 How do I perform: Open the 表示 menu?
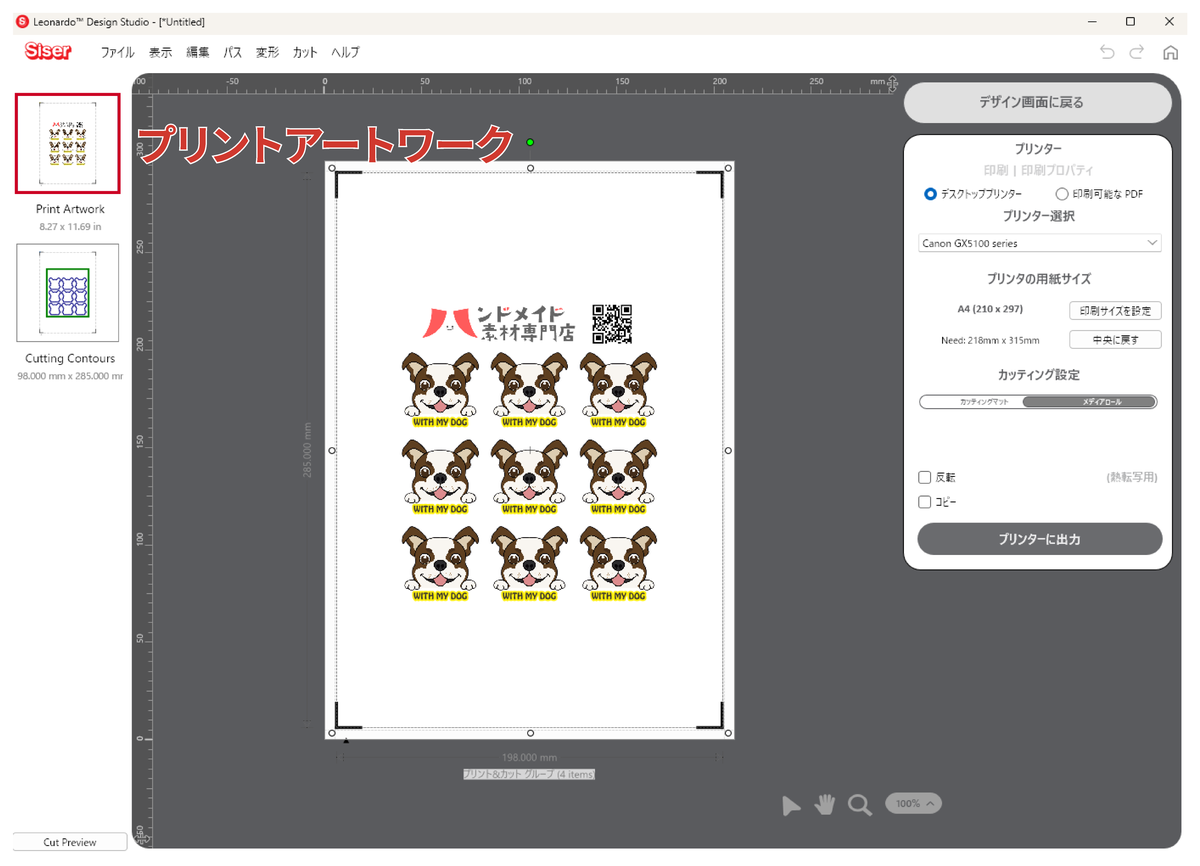(x=160, y=52)
